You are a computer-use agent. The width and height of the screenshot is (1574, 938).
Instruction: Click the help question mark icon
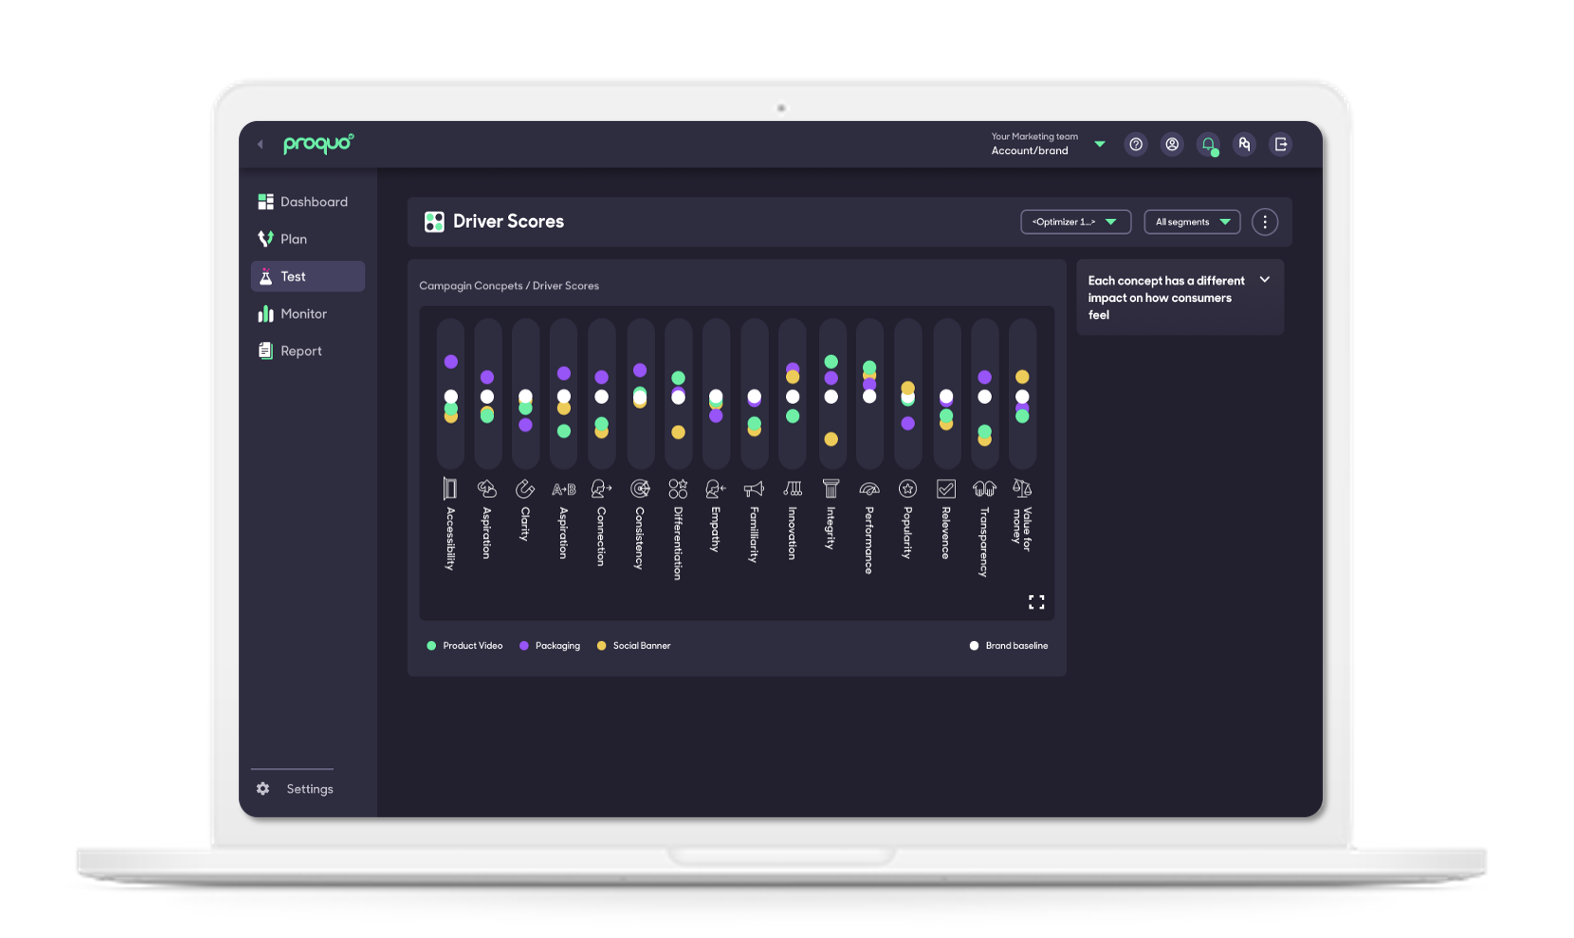pyautogui.click(x=1135, y=144)
